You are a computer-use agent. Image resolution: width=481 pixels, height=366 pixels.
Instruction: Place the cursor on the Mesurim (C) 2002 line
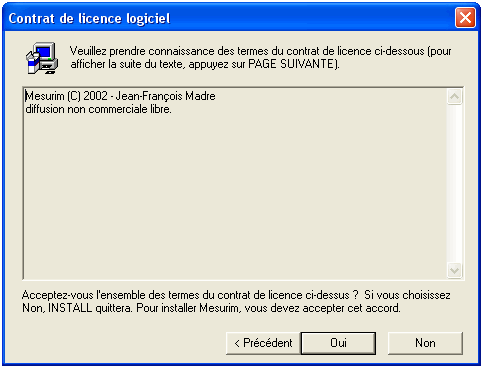coord(120,96)
